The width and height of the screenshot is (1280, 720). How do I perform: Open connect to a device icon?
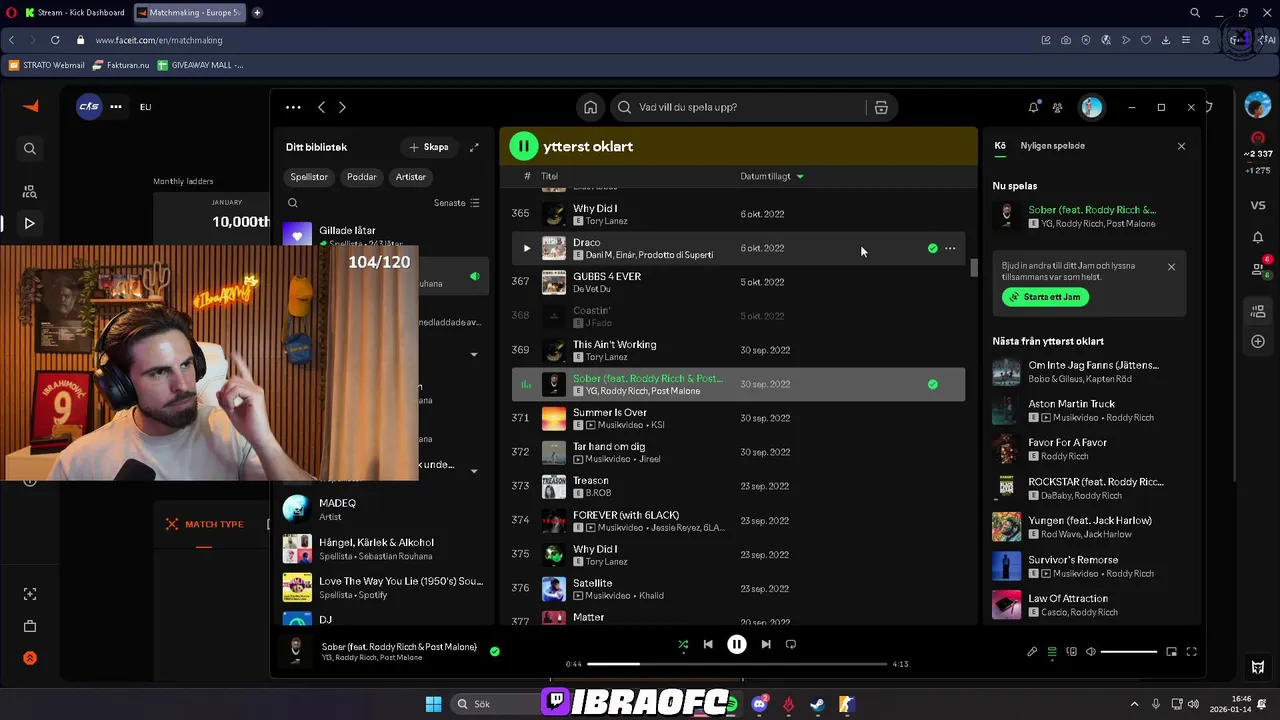1072,652
